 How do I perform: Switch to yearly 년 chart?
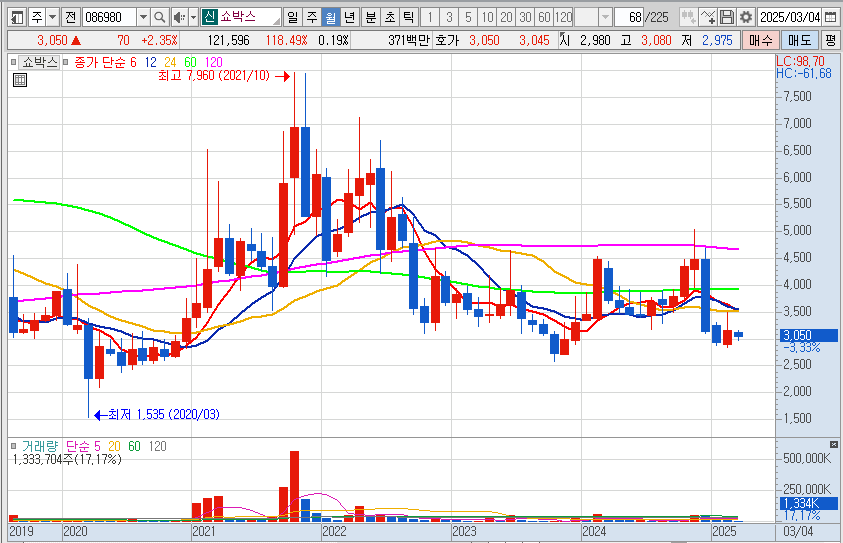point(350,18)
